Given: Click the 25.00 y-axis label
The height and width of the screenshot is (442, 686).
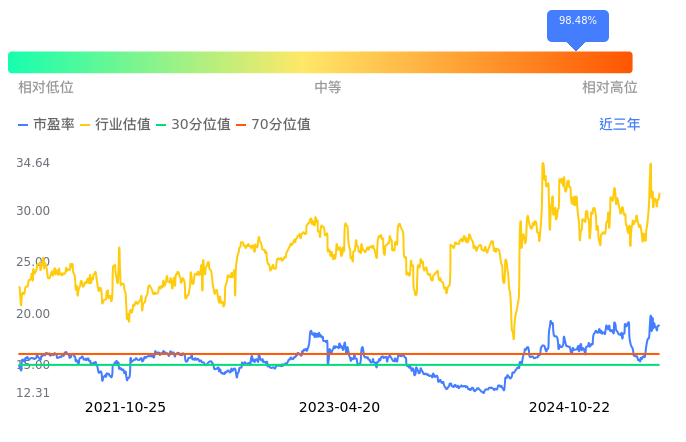Looking at the screenshot, I should [x=33, y=262].
